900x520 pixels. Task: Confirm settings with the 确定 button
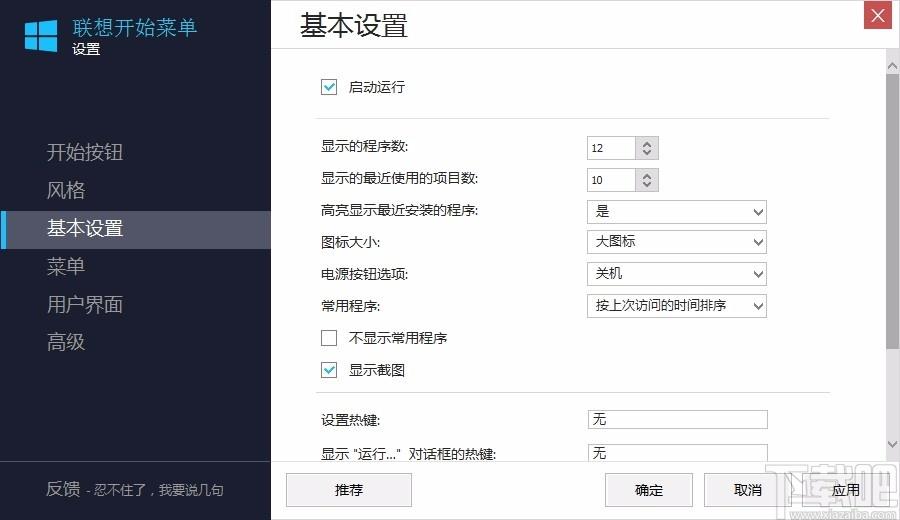pyautogui.click(x=649, y=490)
